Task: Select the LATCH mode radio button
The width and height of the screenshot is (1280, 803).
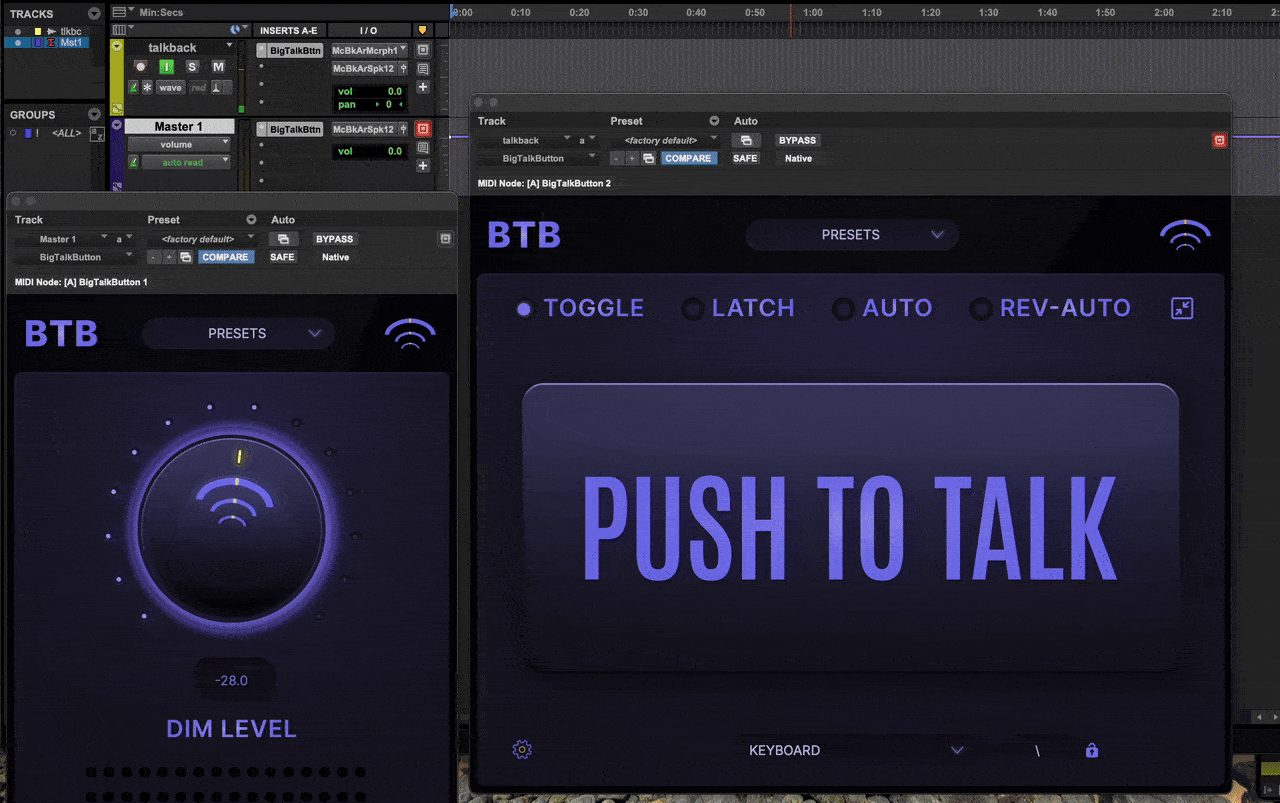Action: pyautogui.click(x=692, y=308)
